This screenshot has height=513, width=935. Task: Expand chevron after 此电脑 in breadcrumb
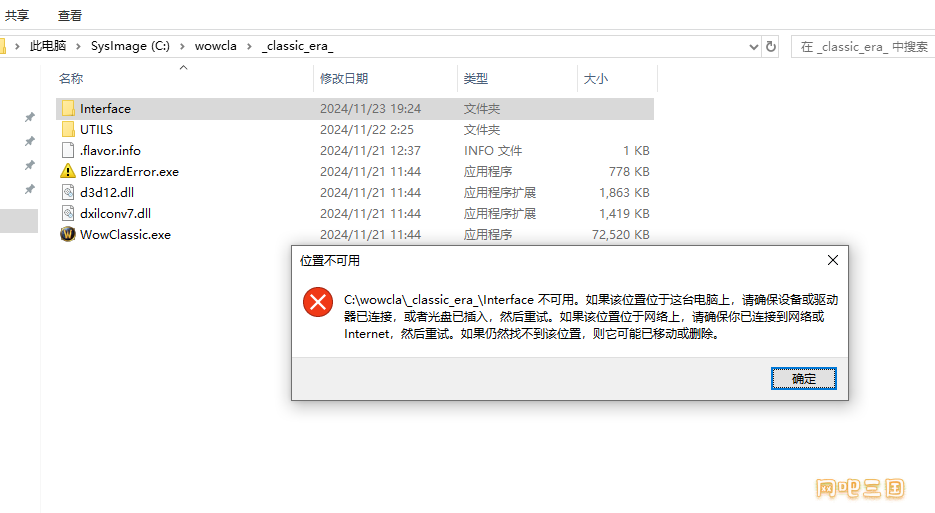coord(78,46)
